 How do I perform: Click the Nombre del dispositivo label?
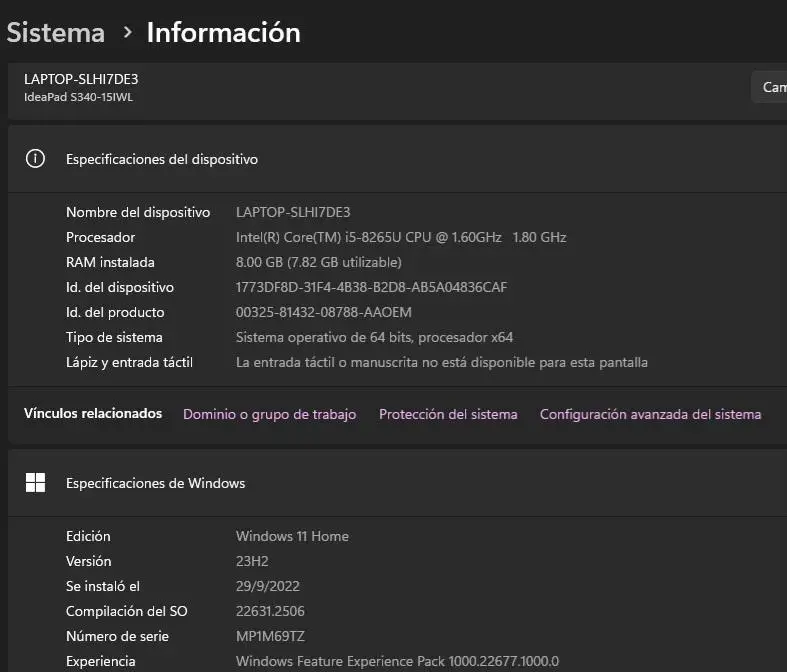coord(138,212)
